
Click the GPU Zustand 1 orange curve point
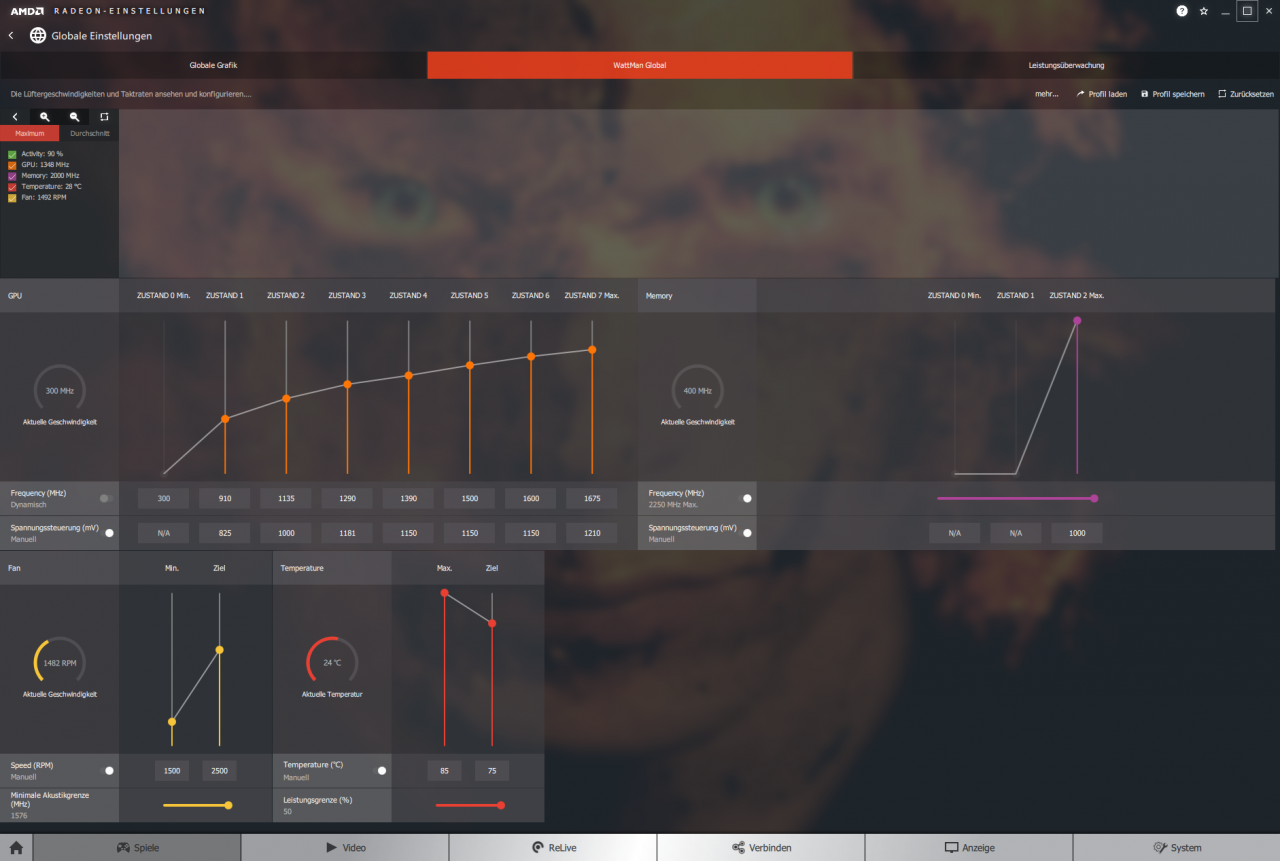[x=225, y=419]
